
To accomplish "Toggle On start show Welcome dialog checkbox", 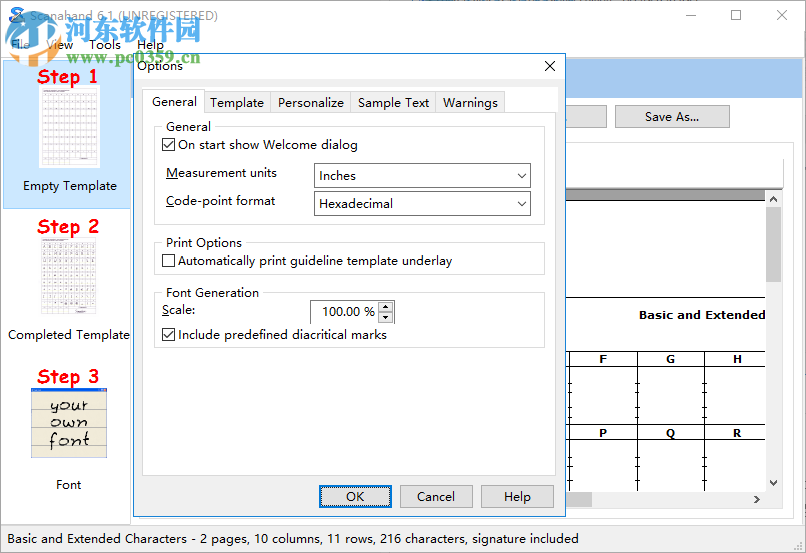I will tap(168, 145).
